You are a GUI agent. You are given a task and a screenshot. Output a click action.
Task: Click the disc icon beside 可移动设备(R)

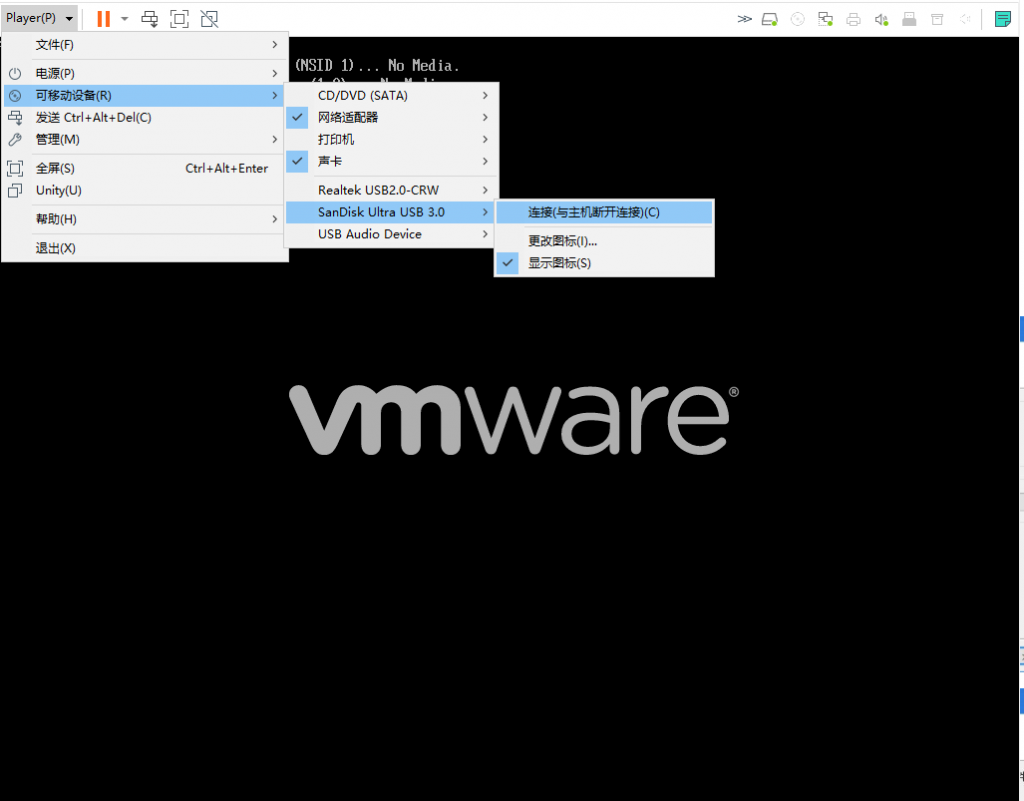pyautogui.click(x=15, y=95)
